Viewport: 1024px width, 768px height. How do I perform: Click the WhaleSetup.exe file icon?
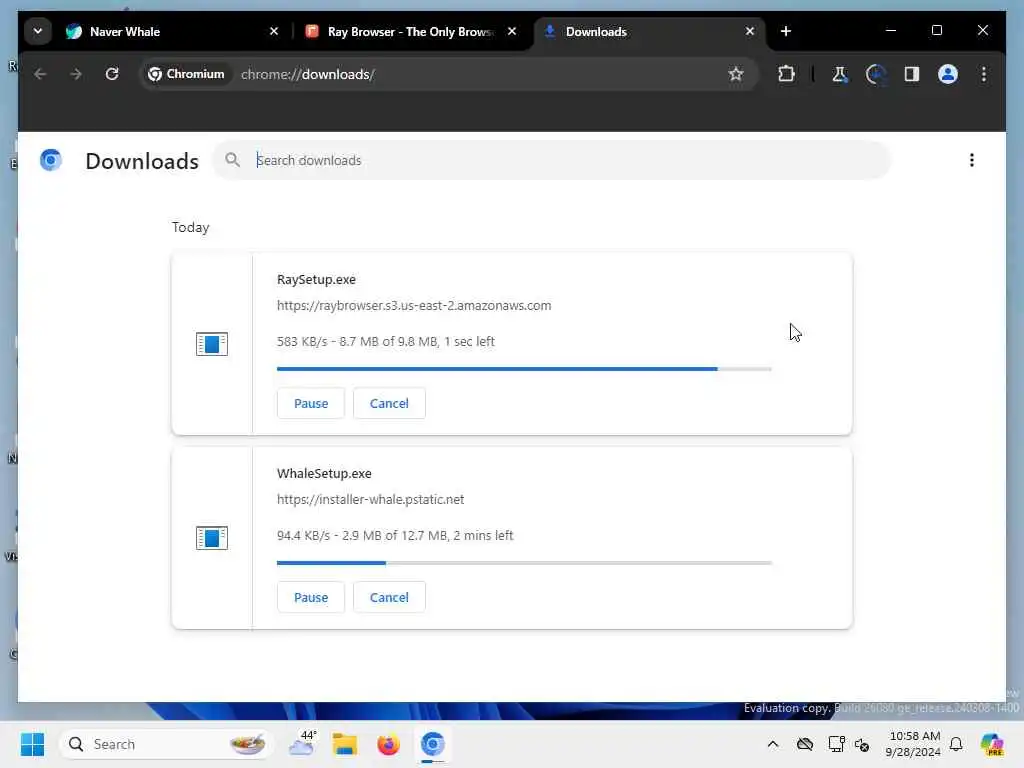(x=212, y=537)
